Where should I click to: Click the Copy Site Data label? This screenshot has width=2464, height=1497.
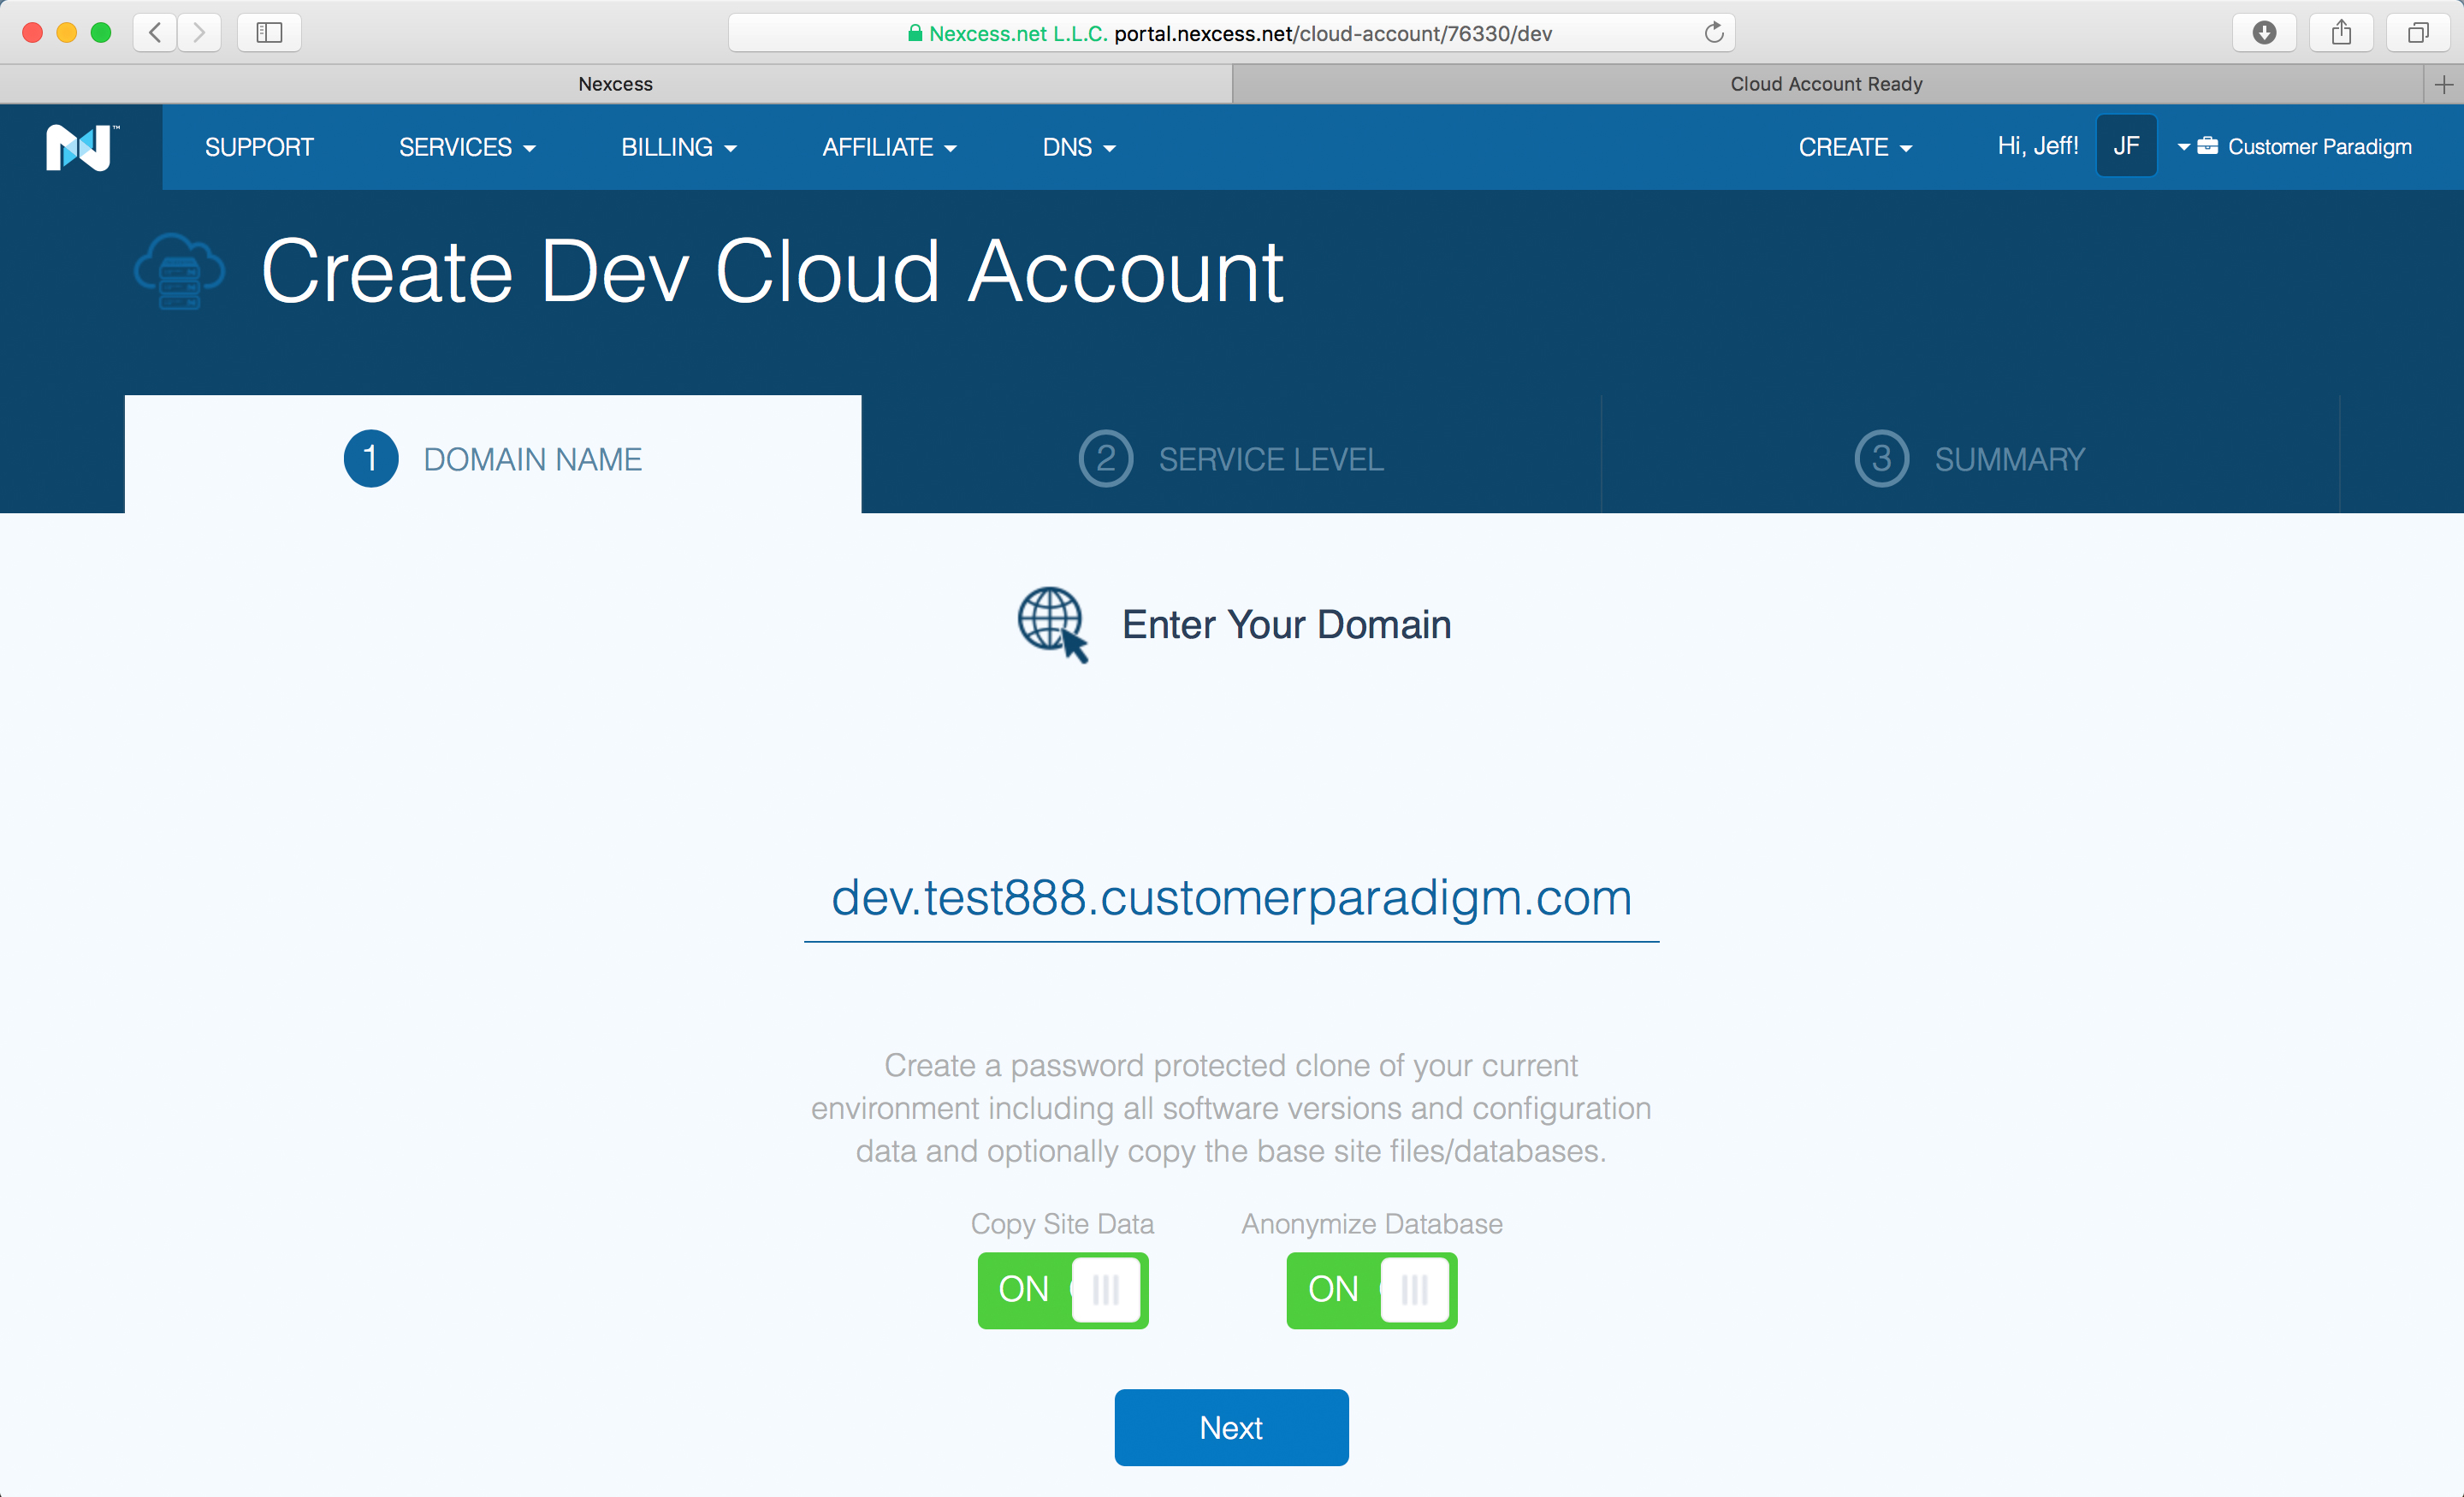(1063, 1224)
